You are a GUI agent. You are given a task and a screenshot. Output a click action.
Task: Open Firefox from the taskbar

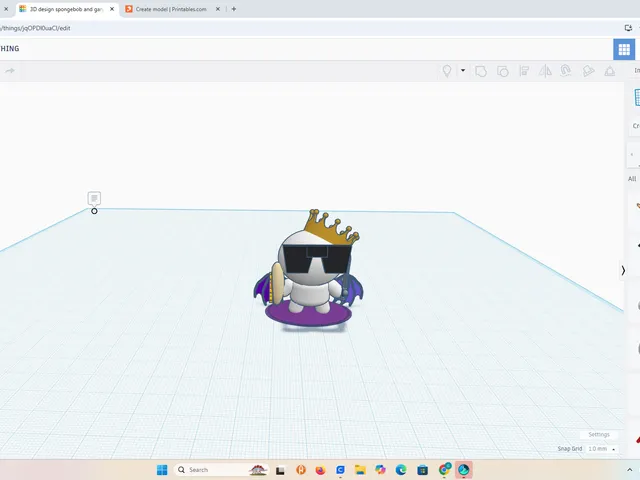pos(320,470)
